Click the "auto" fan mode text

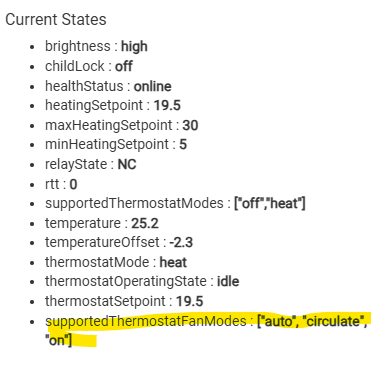point(278,321)
